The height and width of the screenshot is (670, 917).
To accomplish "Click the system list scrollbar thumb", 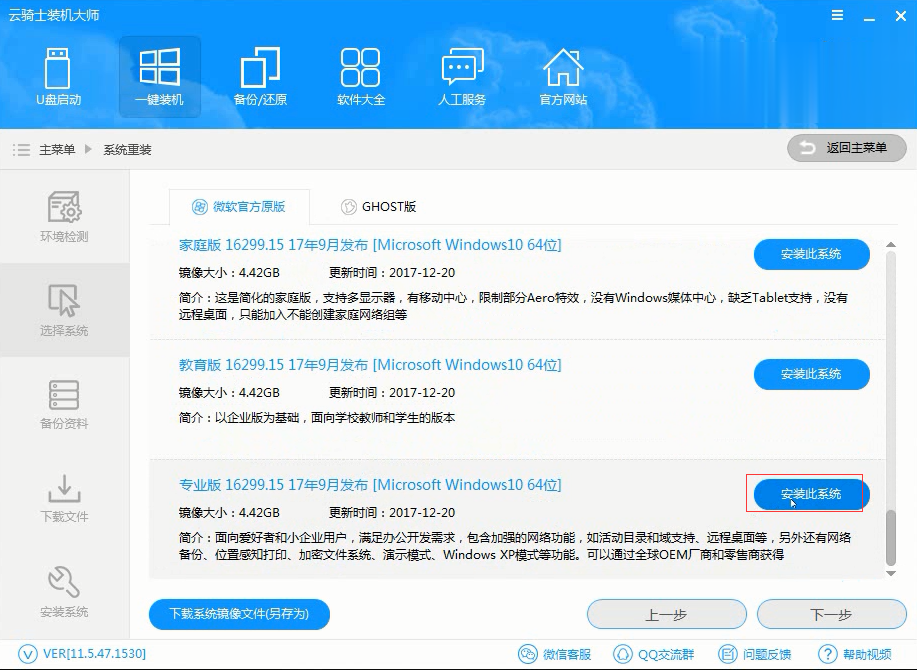I will point(891,538).
